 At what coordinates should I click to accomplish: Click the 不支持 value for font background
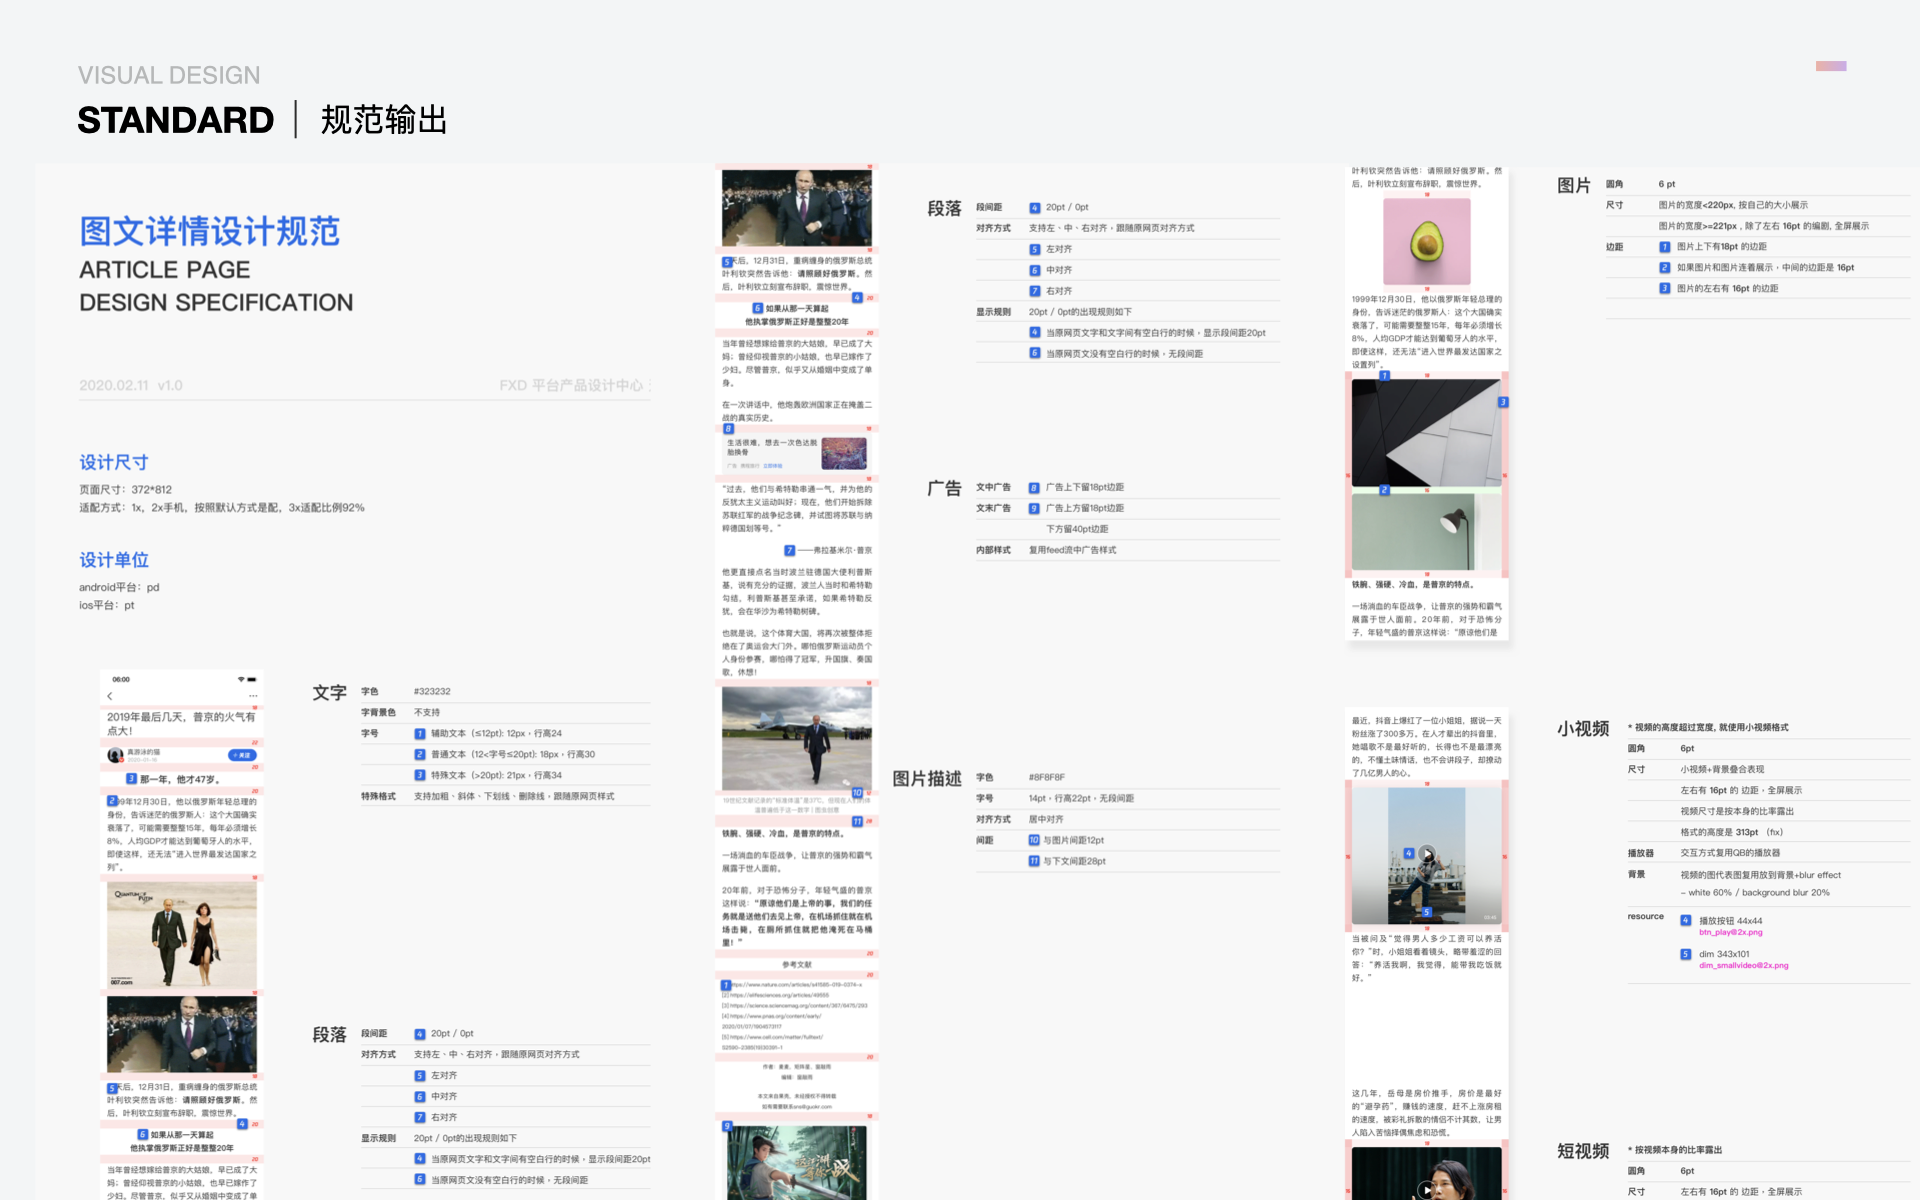427,712
